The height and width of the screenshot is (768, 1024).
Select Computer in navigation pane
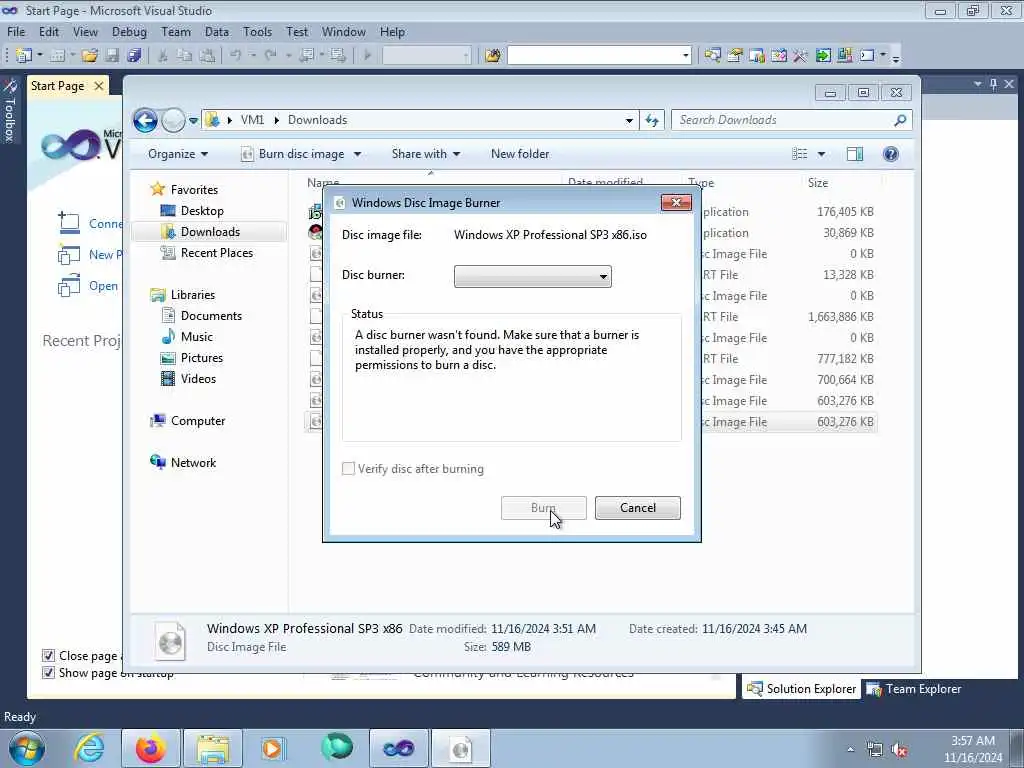(198, 421)
